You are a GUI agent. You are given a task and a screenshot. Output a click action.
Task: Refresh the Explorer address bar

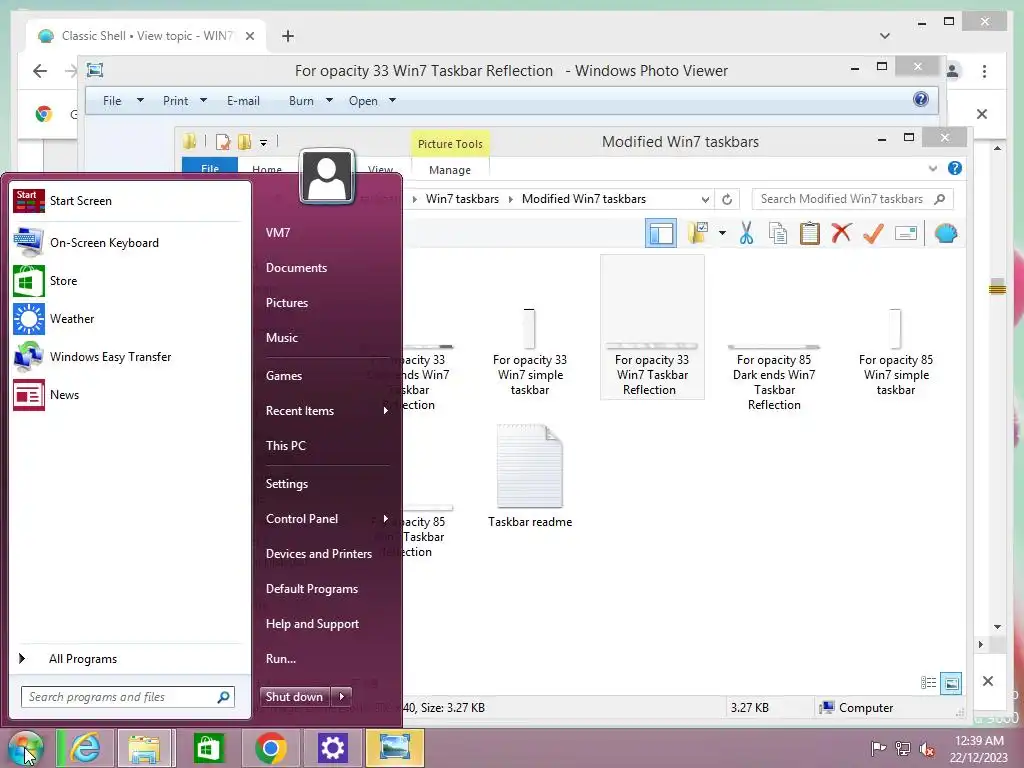point(727,199)
